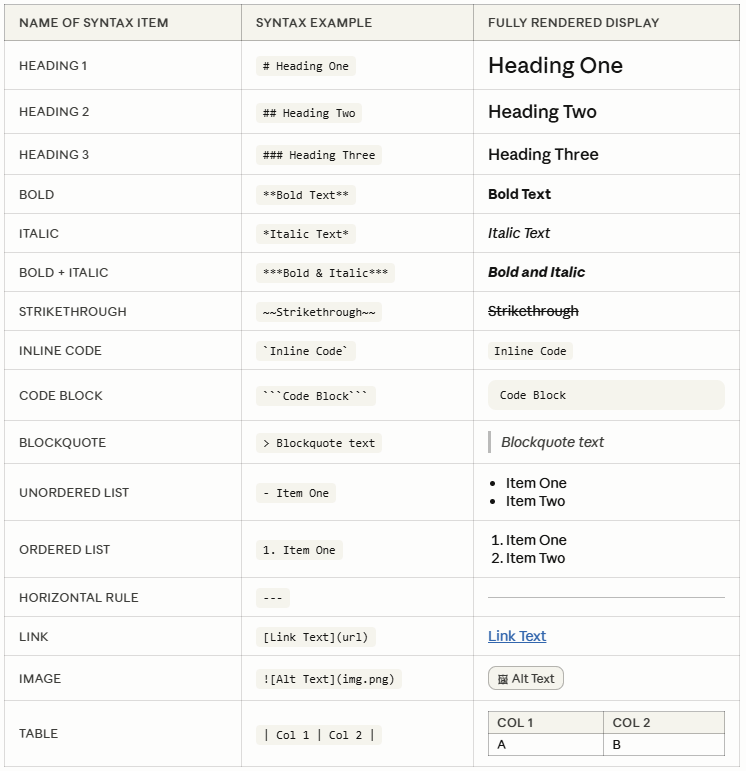Viewport: 746px width, 771px height.
Task: Click the 'HORIZONTAL RULE' row label
Action: pyautogui.click(x=79, y=597)
